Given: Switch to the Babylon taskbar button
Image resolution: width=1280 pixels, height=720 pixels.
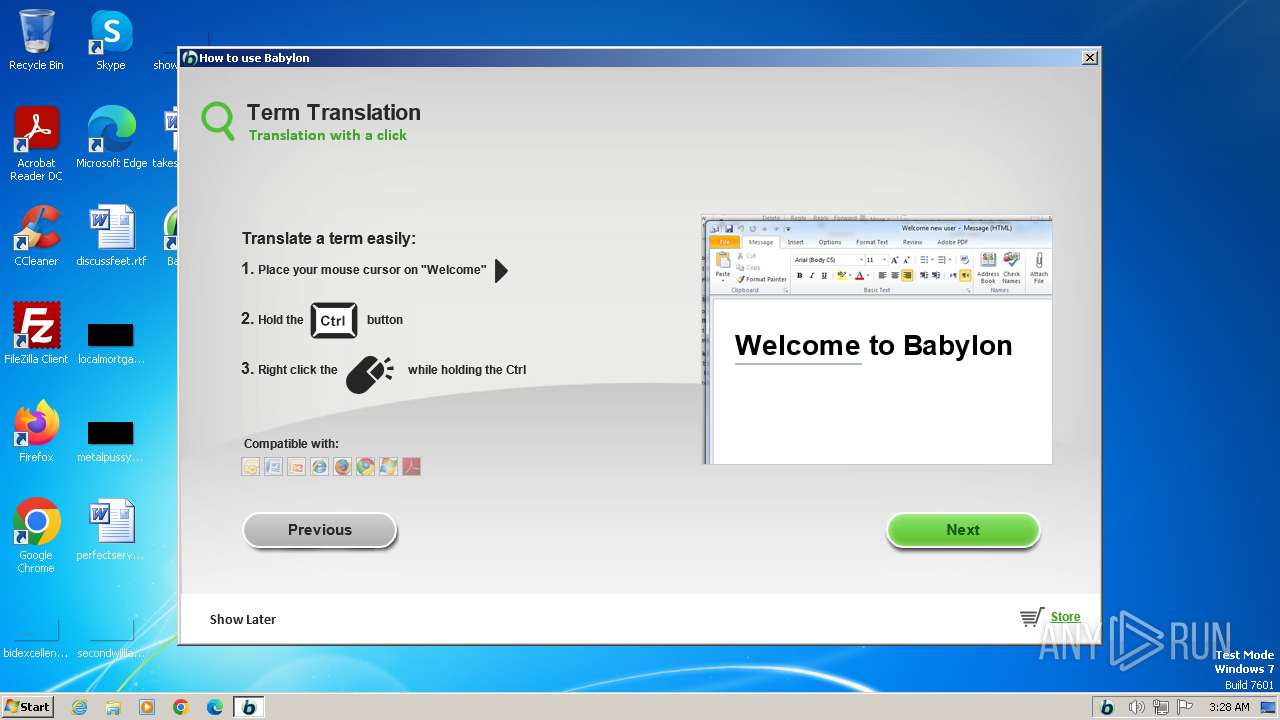Looking at the screenshot, I should point(249,707).
